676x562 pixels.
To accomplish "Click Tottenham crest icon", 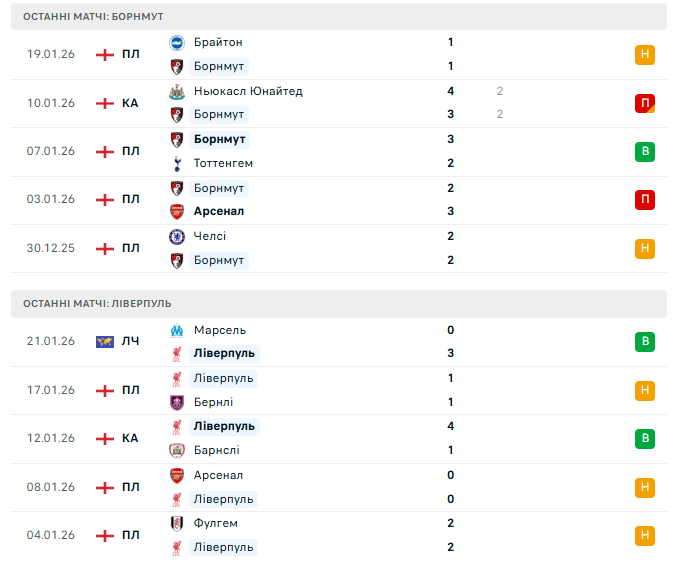I will (x=177, y=163).
